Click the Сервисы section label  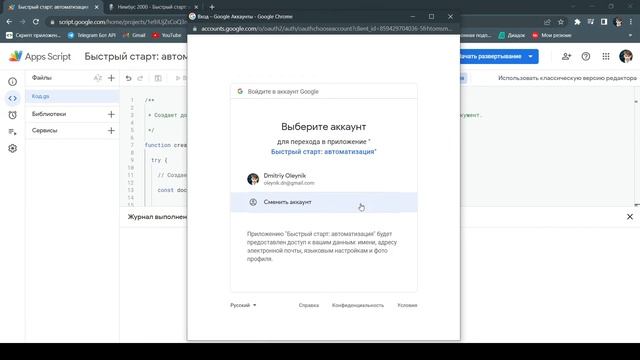pyautogui.click(x=44, y=131)
